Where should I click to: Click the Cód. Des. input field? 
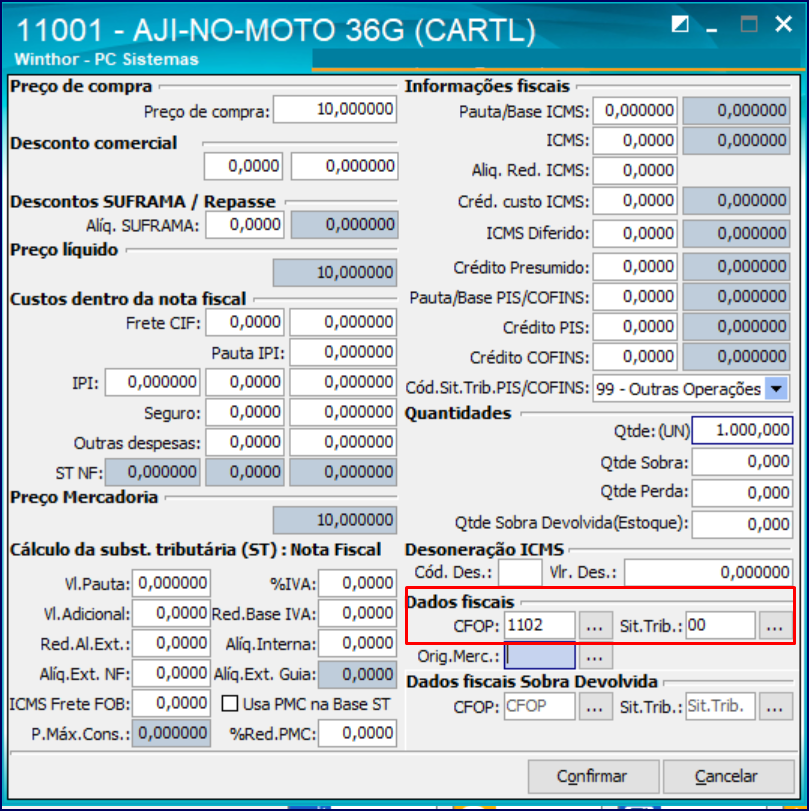(x=520, y=573)
